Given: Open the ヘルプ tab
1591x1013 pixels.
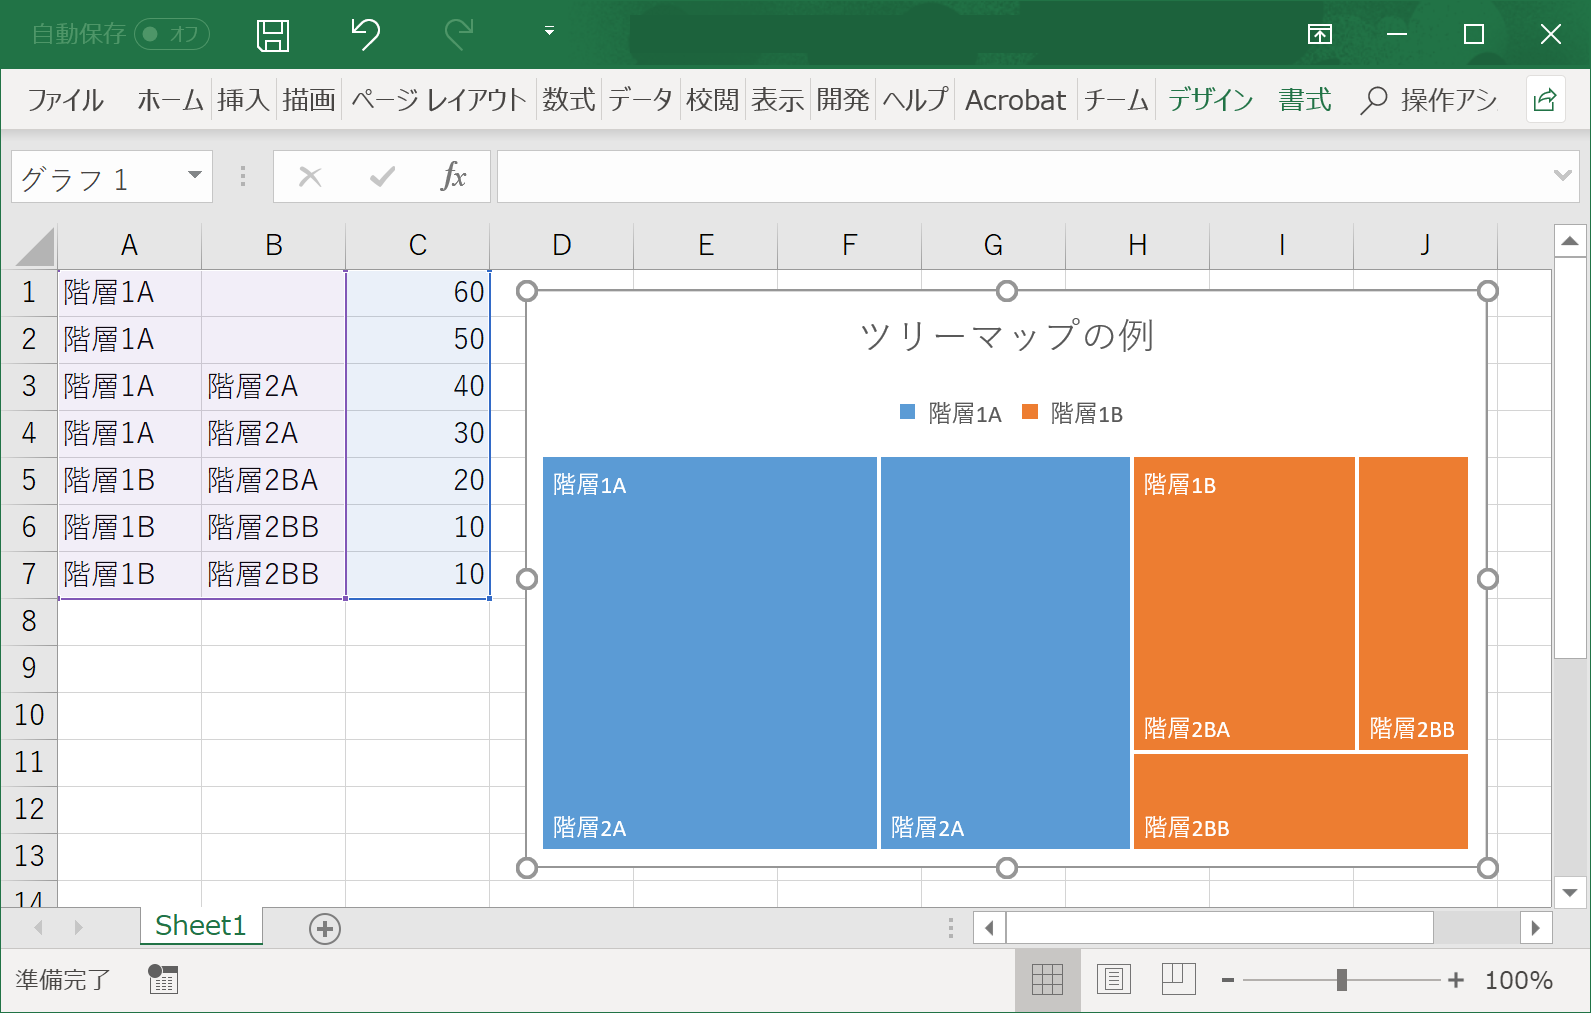Looking at the screenshot, I should 915,100.
